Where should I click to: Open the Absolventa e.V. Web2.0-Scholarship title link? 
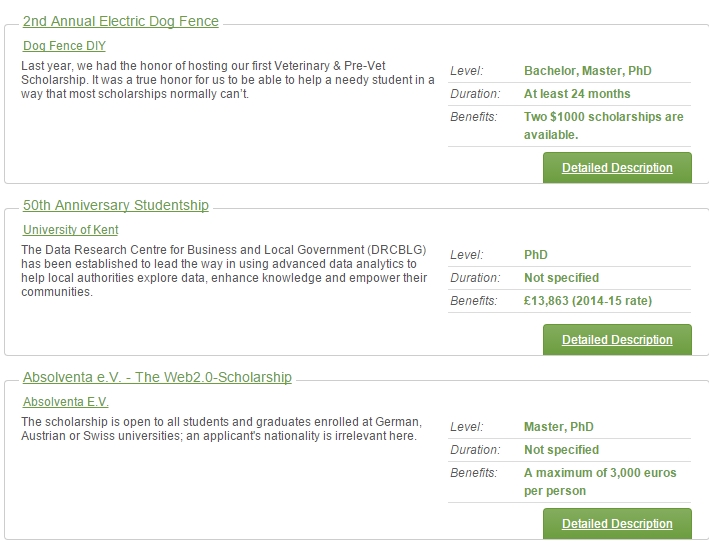pos(157,377)
